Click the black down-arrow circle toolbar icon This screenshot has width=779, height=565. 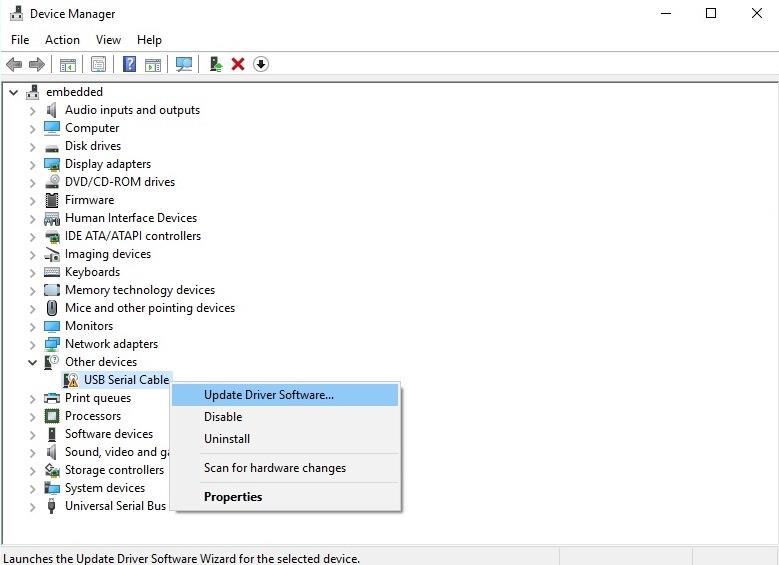(261, 64)
